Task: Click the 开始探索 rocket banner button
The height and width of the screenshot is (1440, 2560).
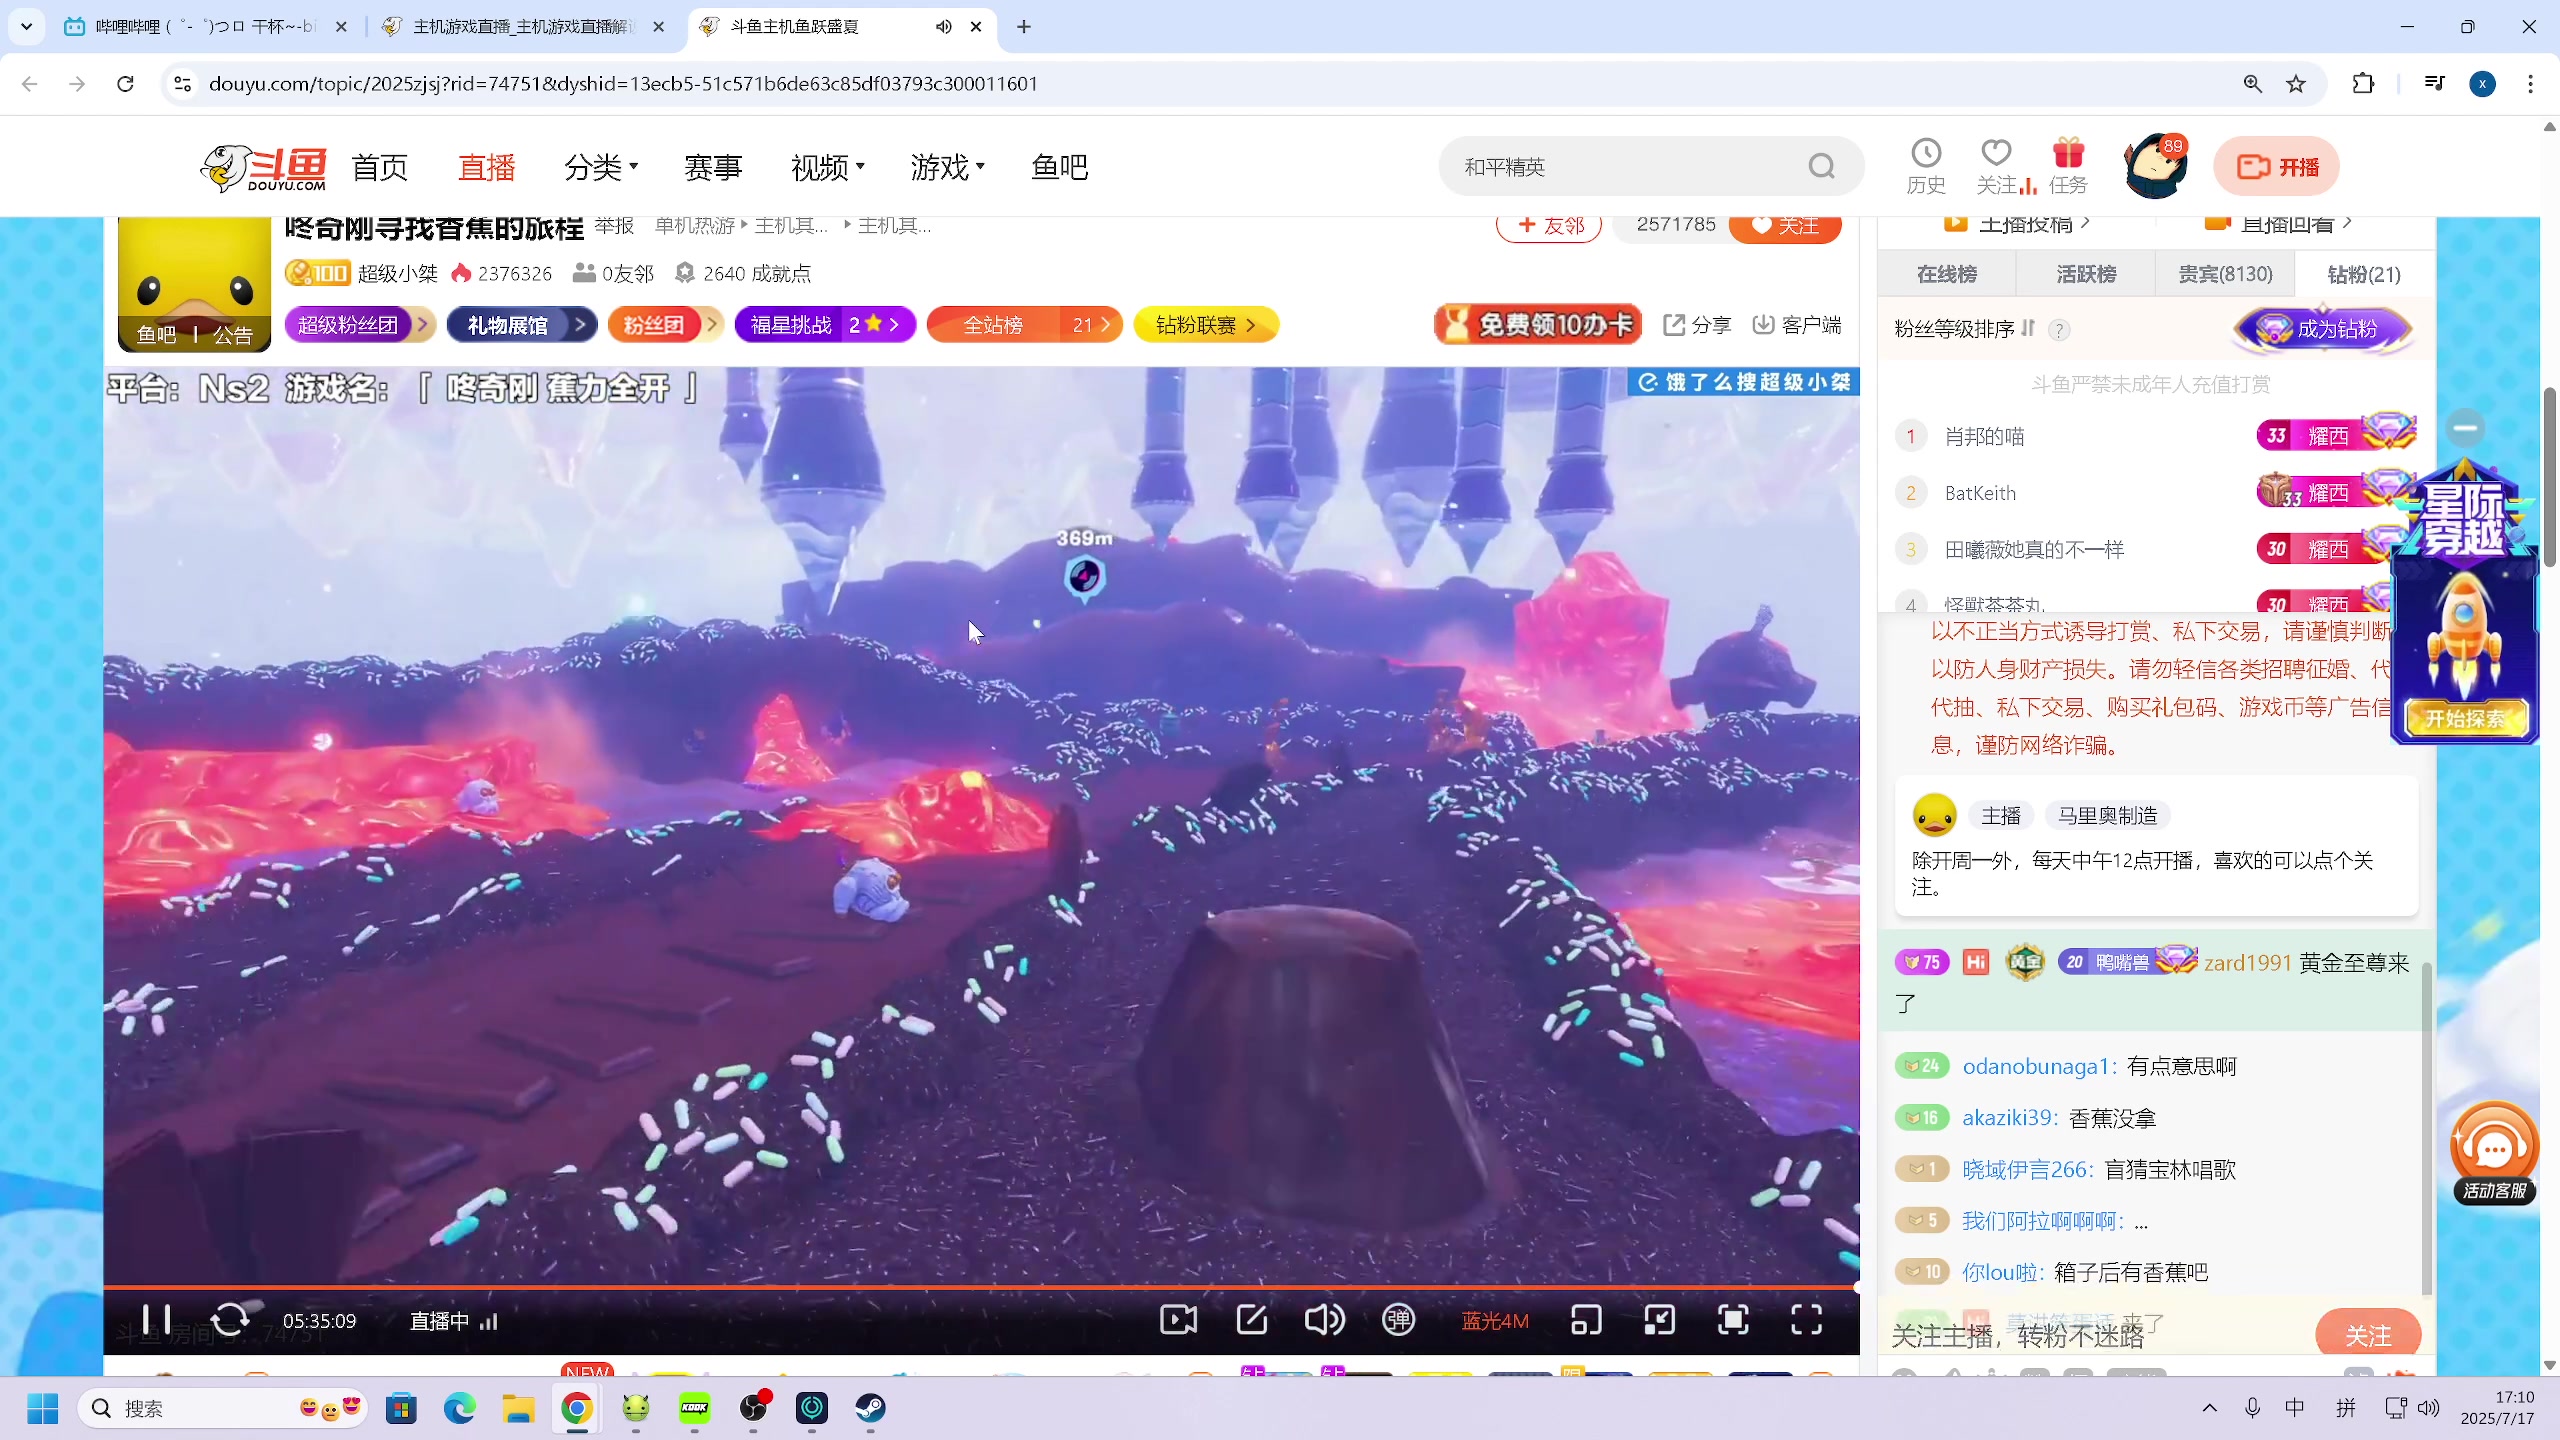Action: click(2466, 718)
